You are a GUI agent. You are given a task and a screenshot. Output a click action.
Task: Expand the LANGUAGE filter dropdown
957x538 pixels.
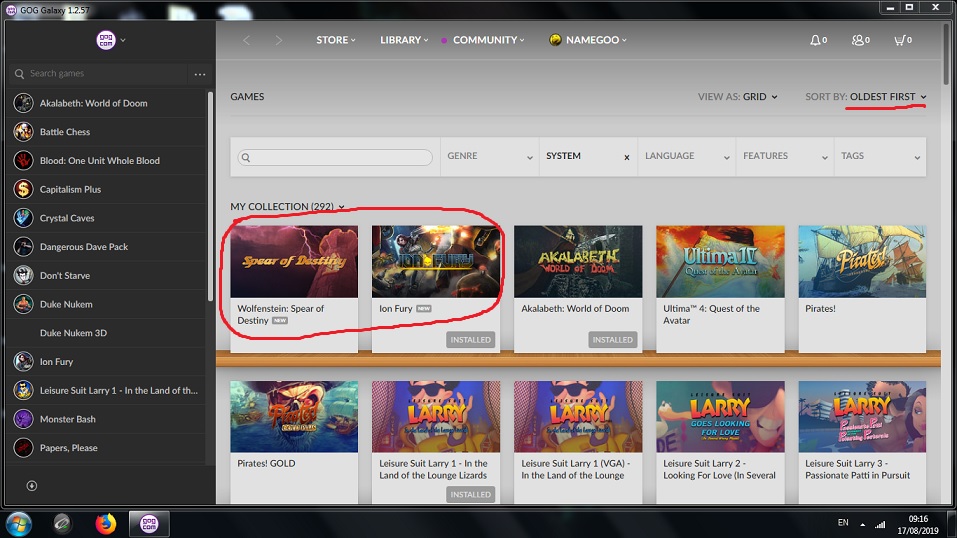(x=687, y=157)
